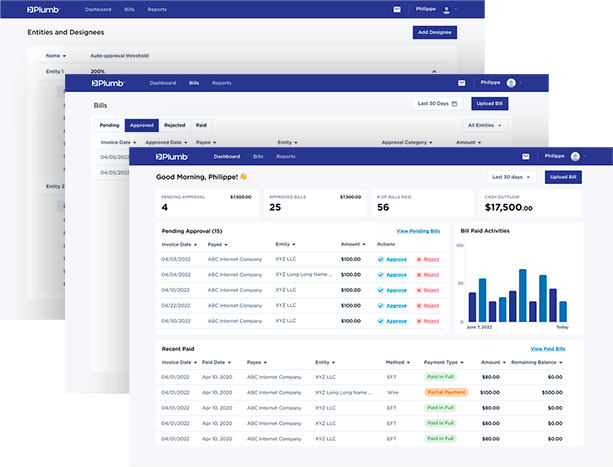Click the mail icon in Entities window header

click(397, 9)
